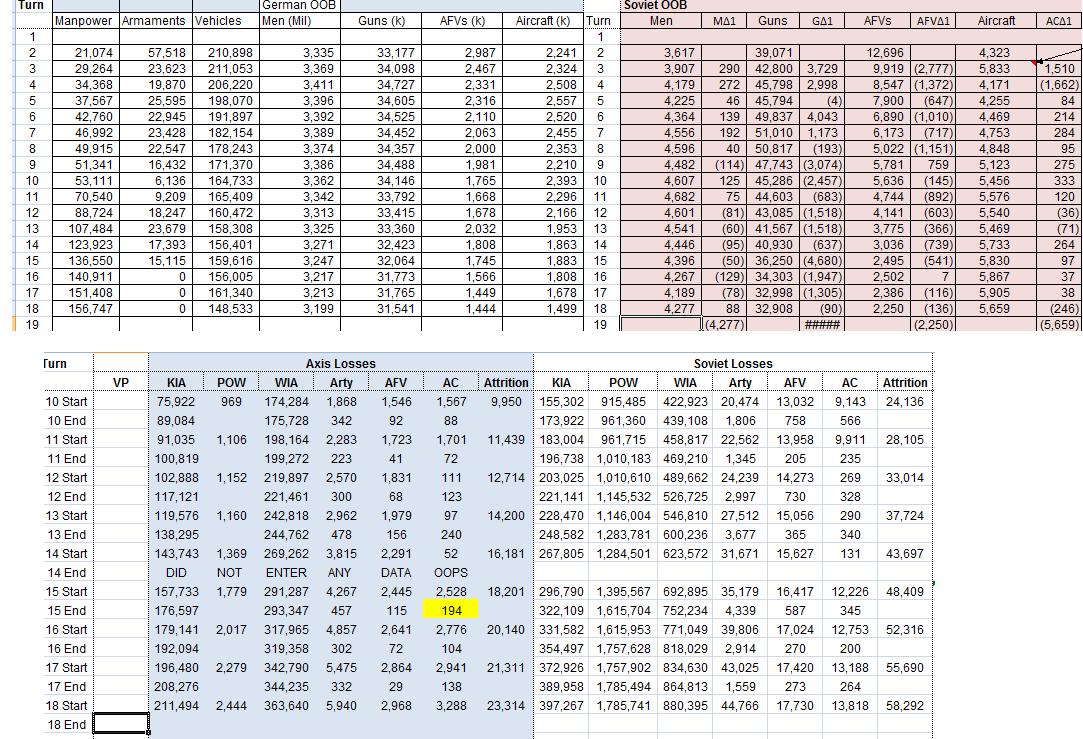The width and height of the screenshot is (1083, 739).
Task: Select Soviet POW value 1,785,741
Action: 623,706
